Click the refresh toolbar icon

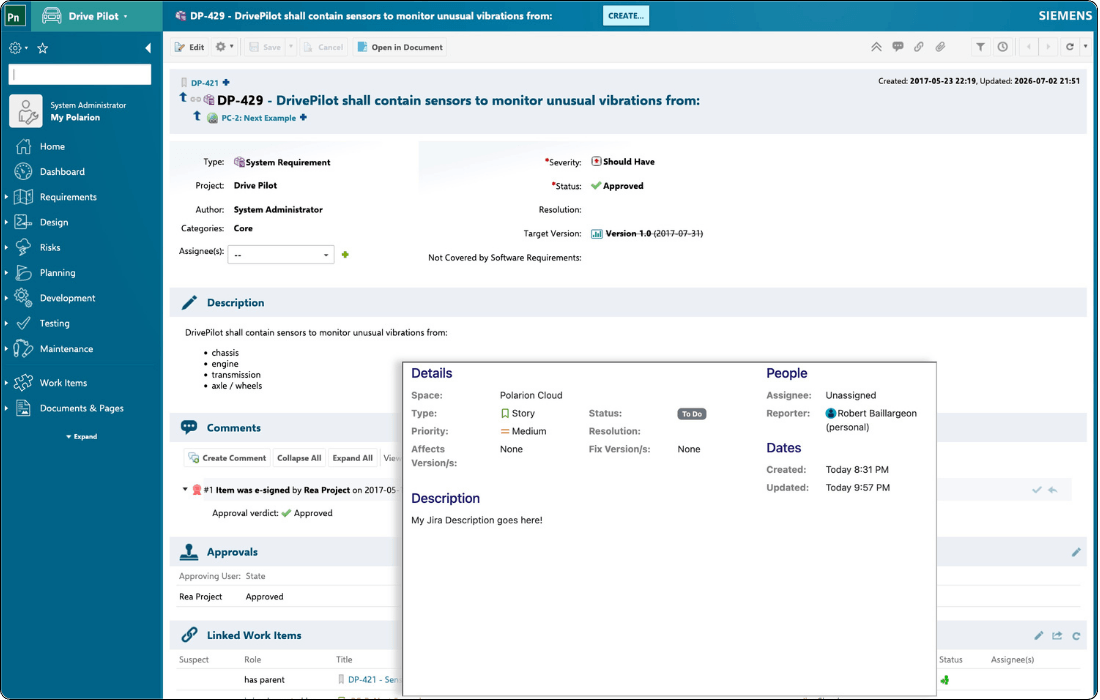1070,47
